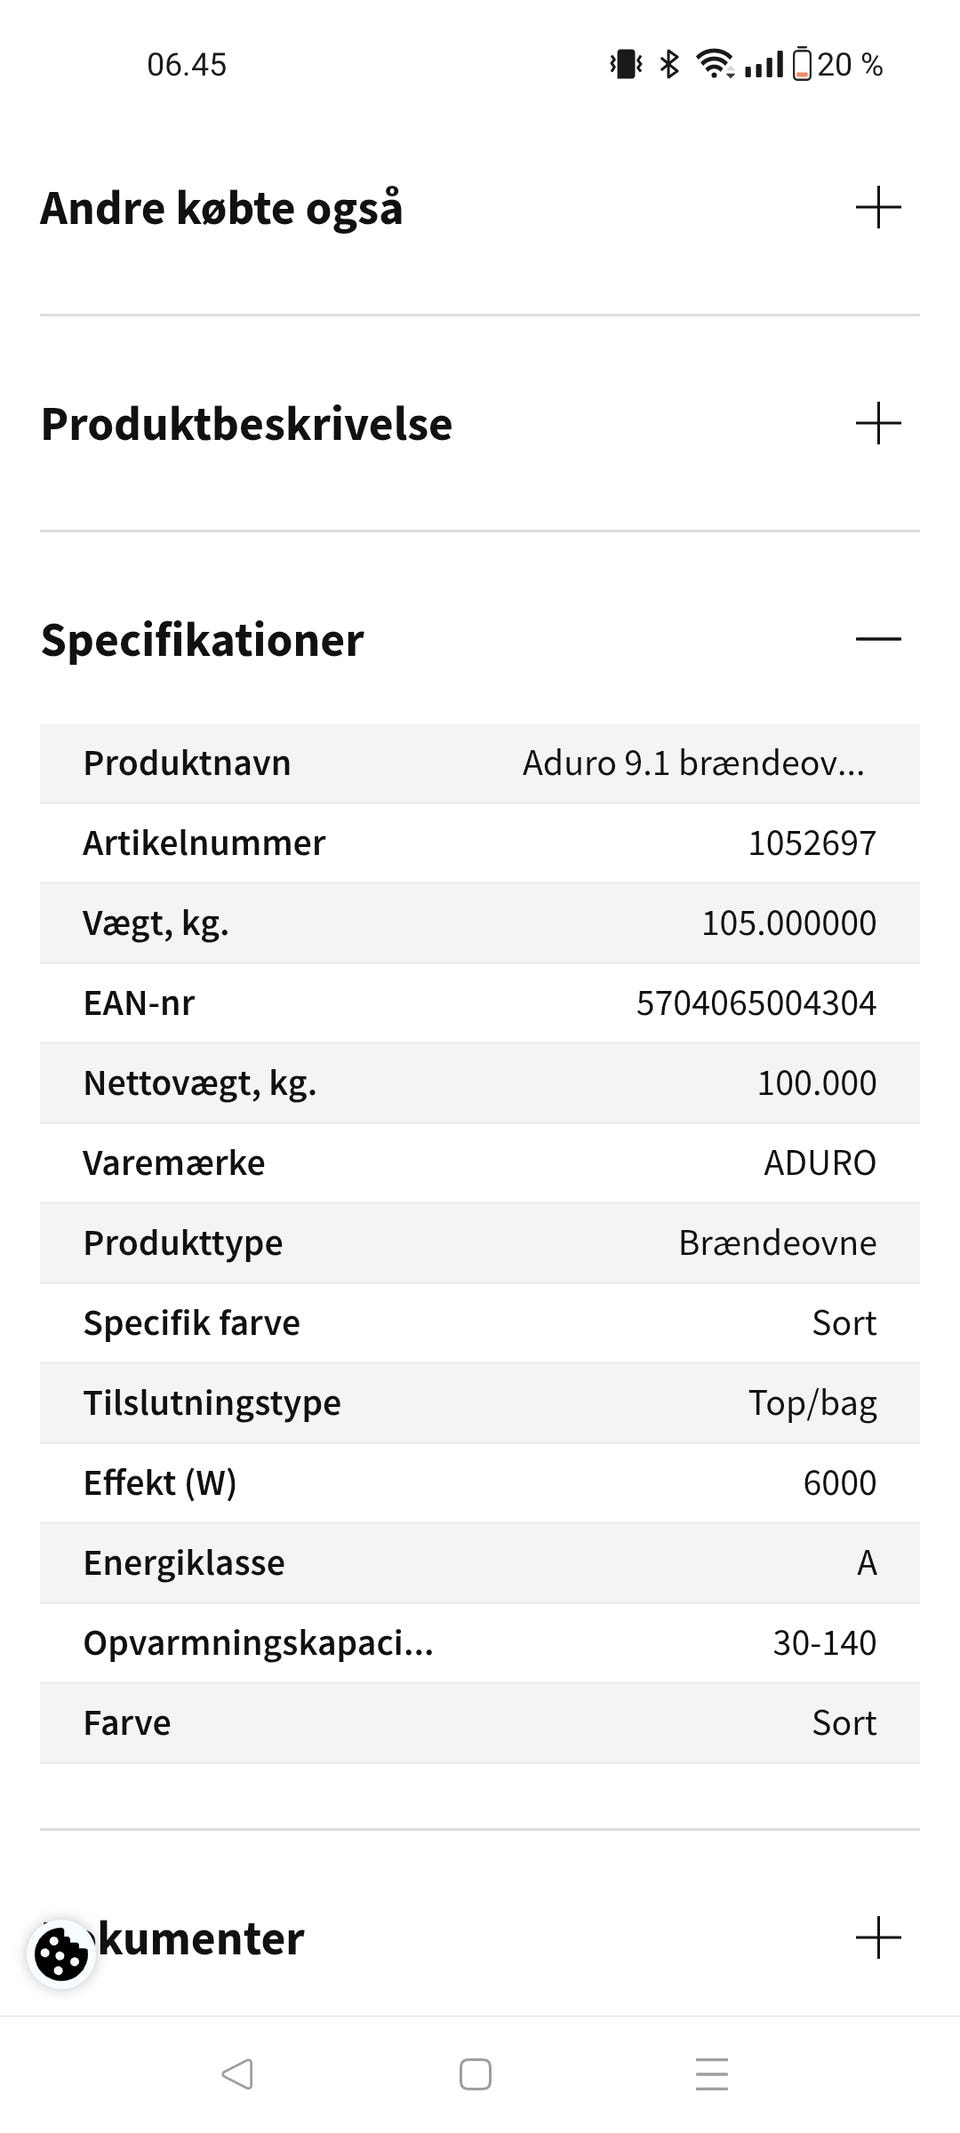Image resolution: width=960 pixels, height=2133 pixels.
Task: Tap the Artikelnummer value 1052697
Action: pos(812,843)
